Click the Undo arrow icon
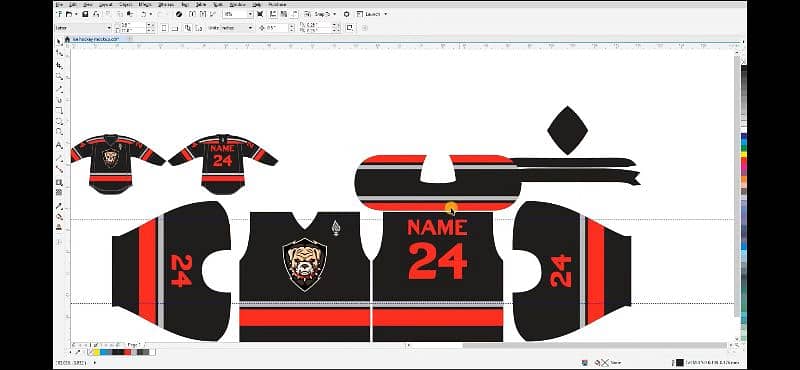 point(143,14)
